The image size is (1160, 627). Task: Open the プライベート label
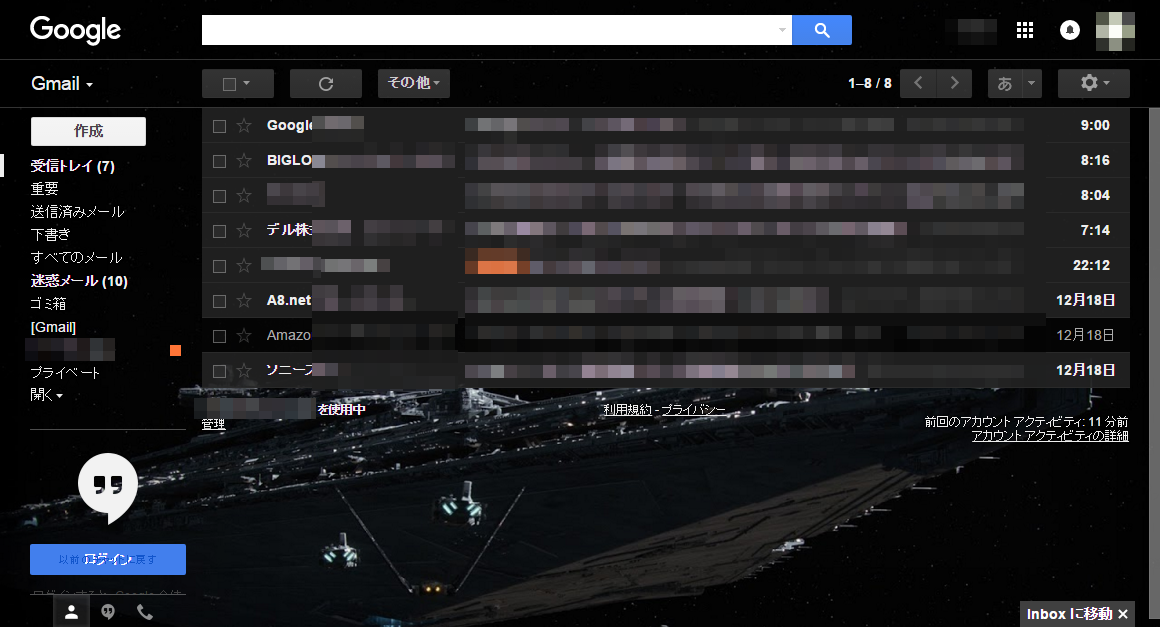[x=65, y=373]
